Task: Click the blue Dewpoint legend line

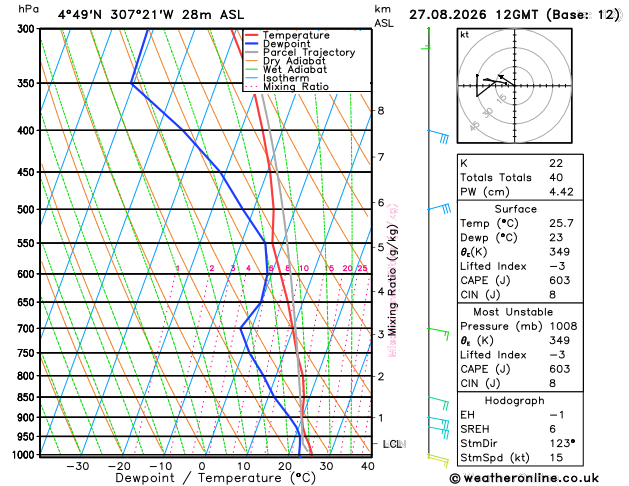Action: point(252,44)
